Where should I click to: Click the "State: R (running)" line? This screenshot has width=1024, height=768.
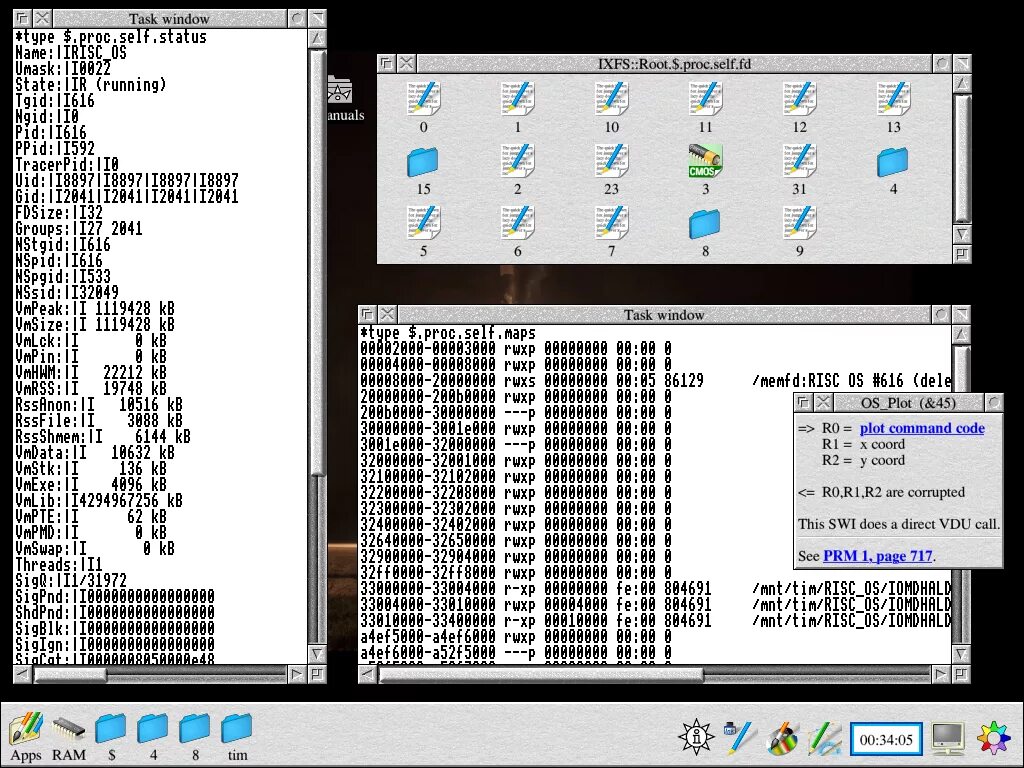point(90,85)
